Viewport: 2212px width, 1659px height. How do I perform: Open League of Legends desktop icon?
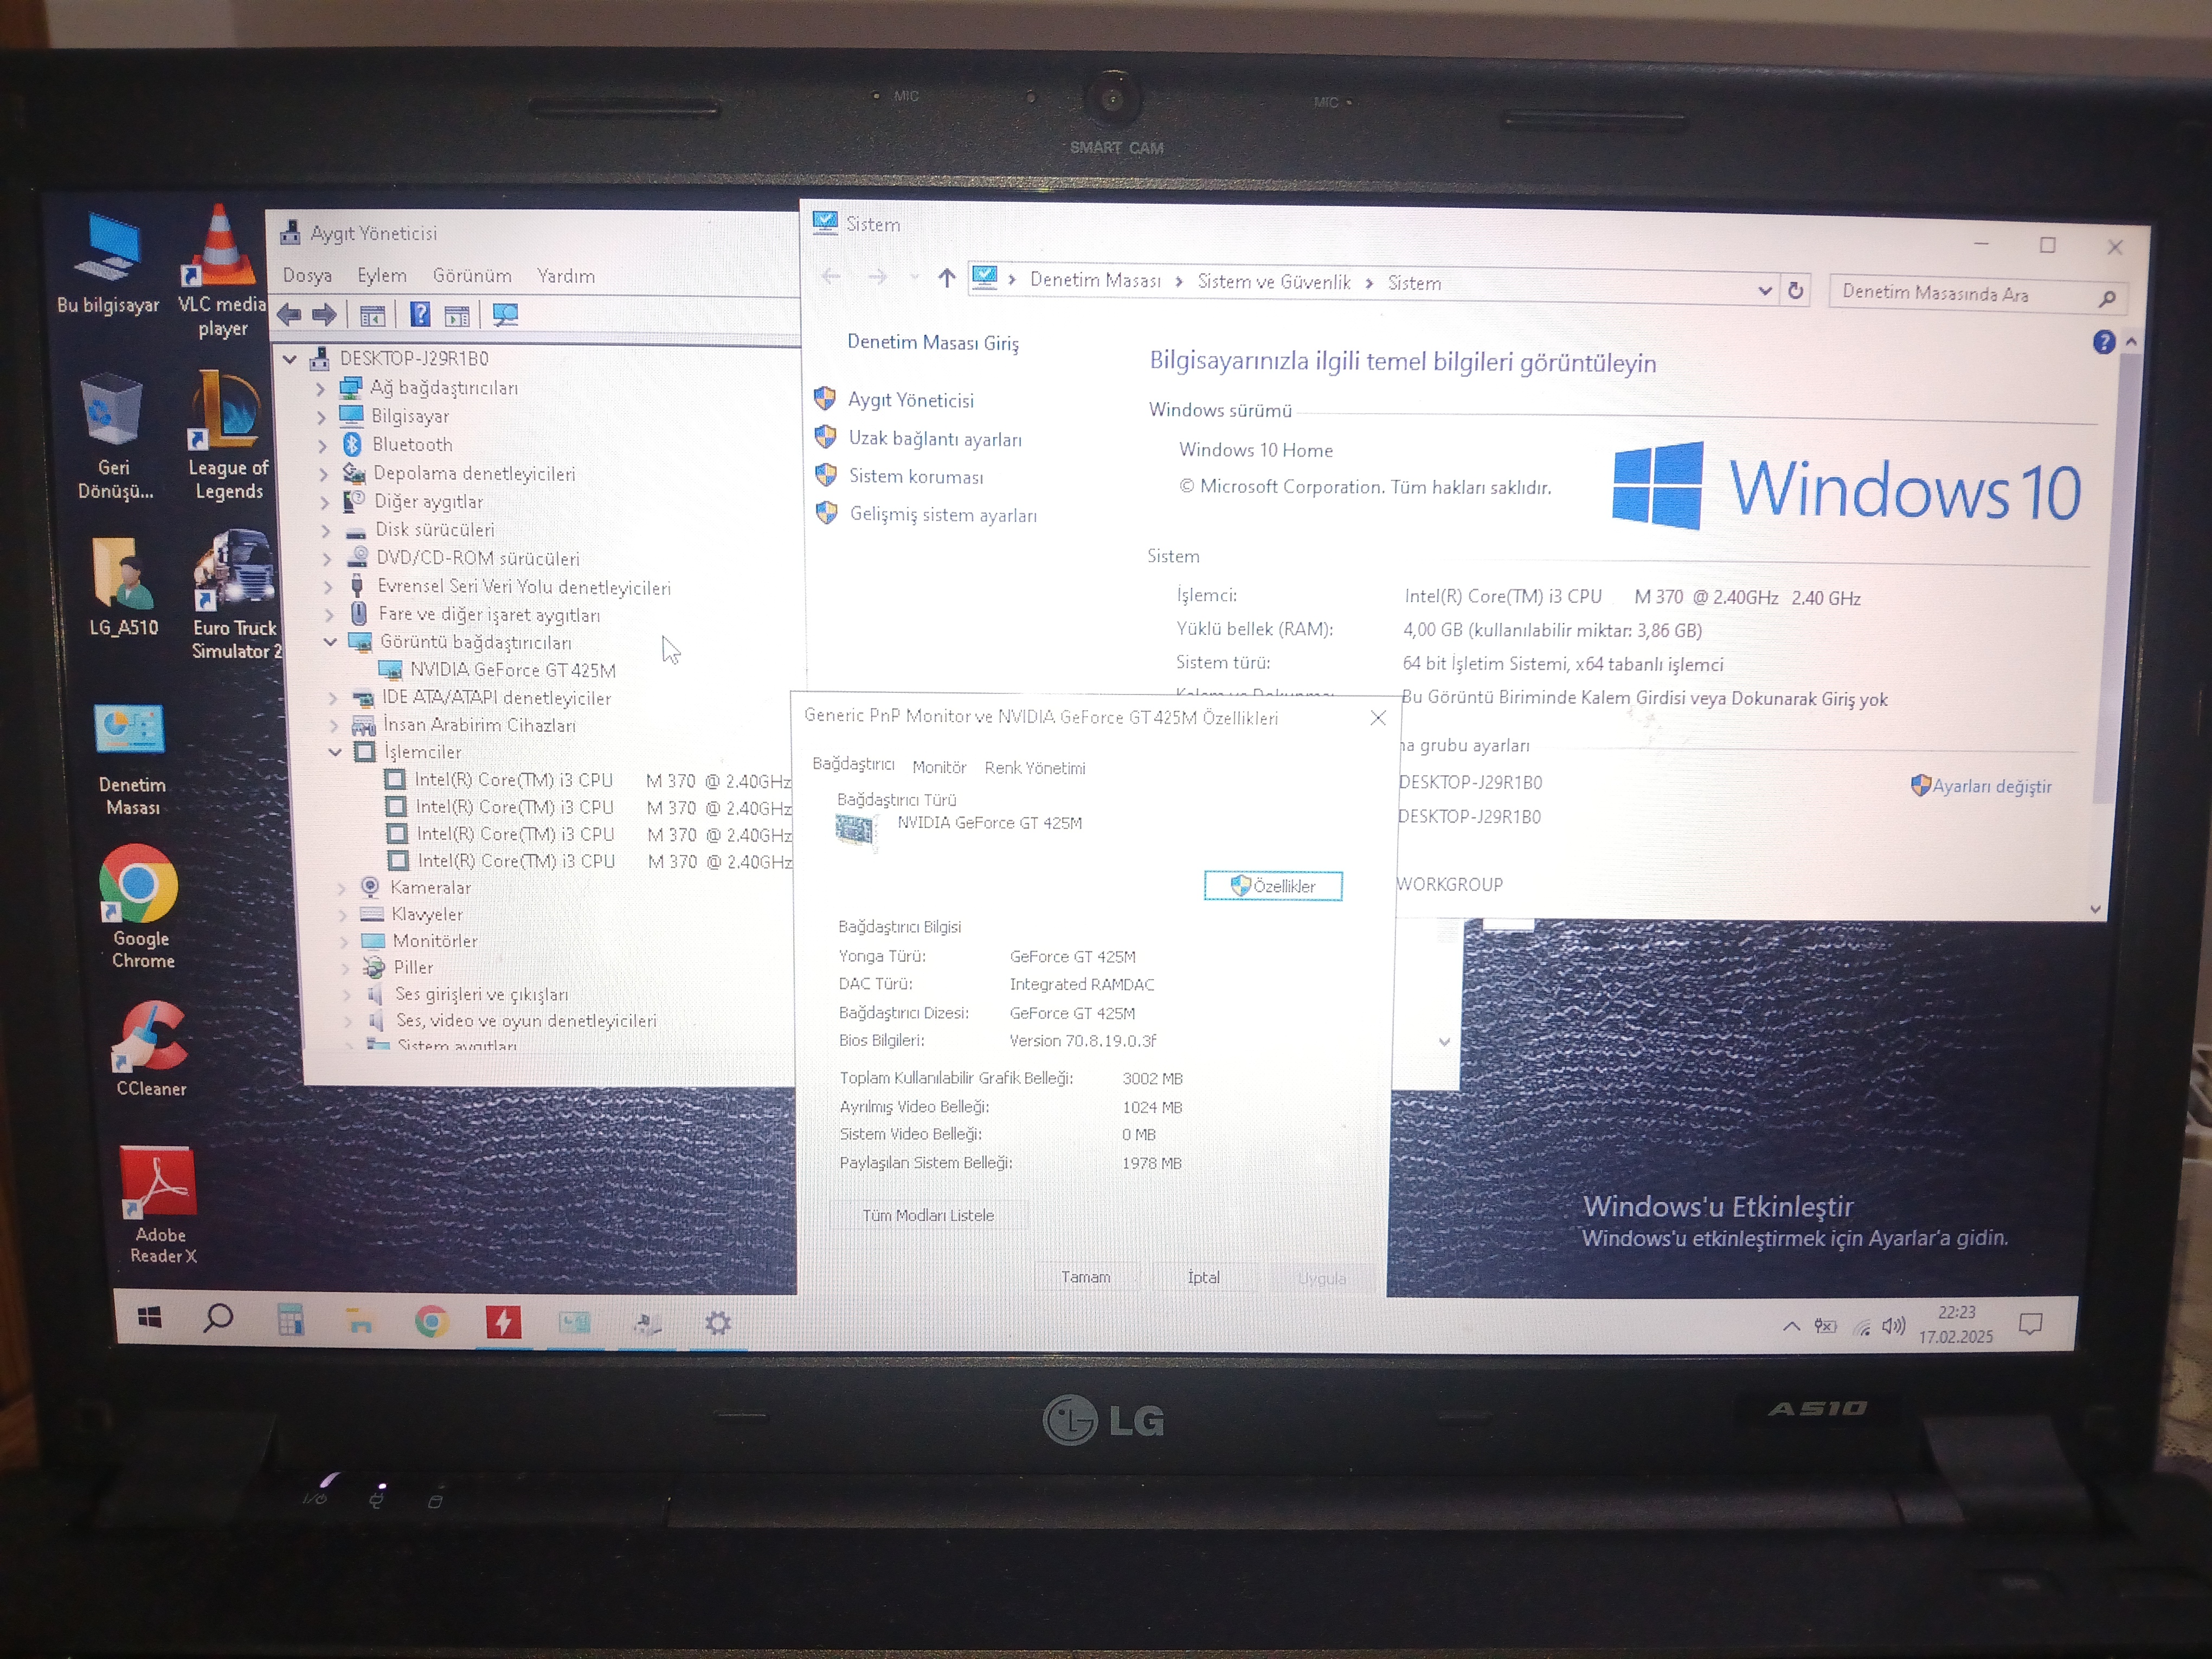(229, 434)
